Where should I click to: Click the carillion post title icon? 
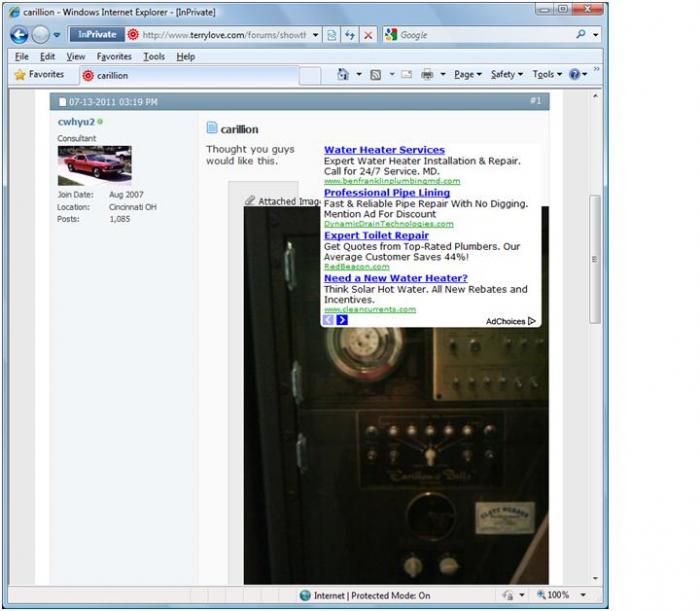click(x=212, y=128)
